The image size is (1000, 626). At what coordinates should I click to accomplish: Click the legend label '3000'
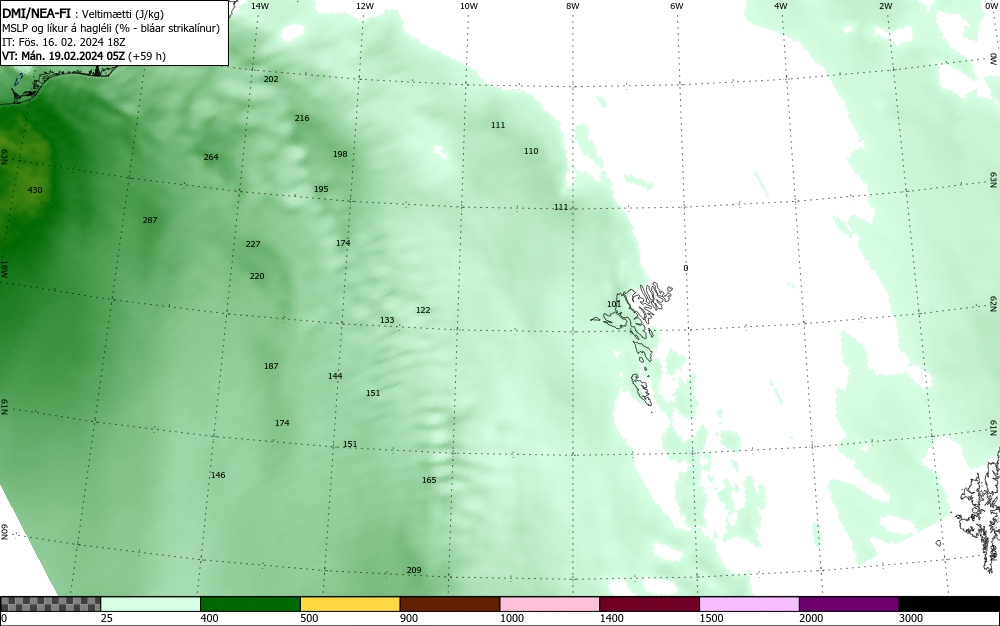tap(911, 618)
